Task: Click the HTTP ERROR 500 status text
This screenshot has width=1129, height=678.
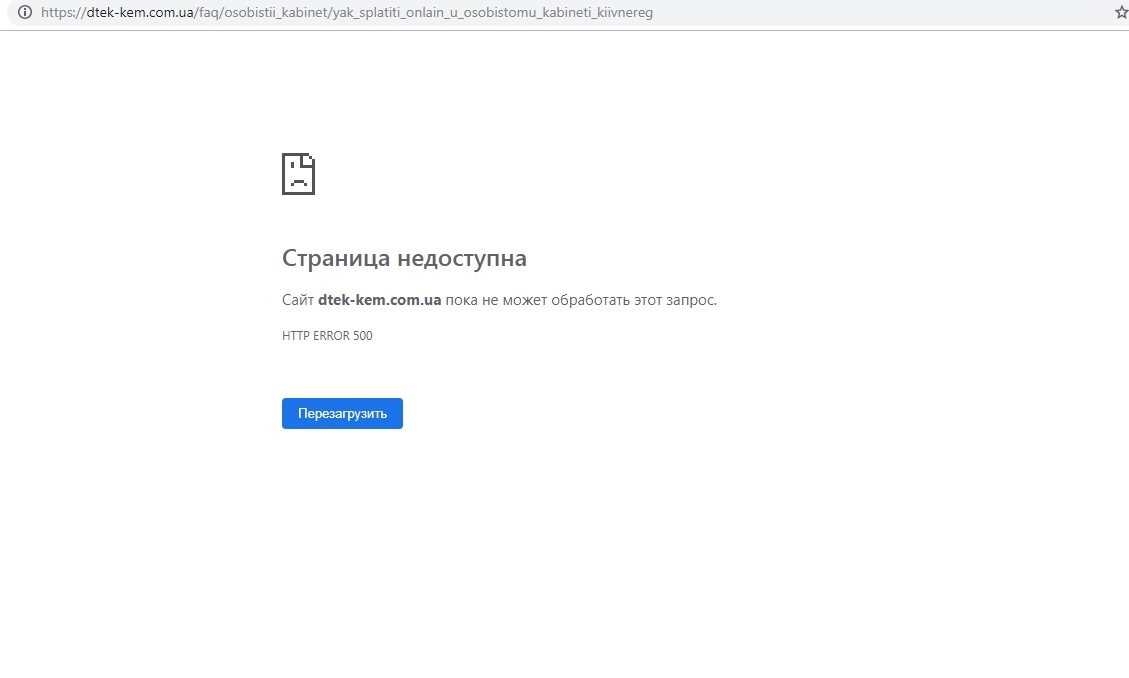Action: [327, 335]
